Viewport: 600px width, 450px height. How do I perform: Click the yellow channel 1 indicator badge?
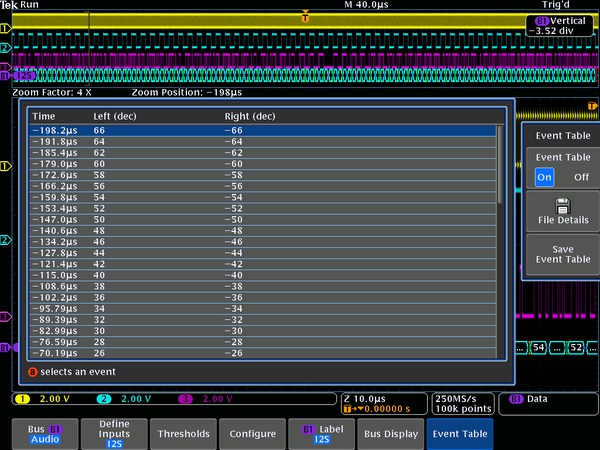20,398
